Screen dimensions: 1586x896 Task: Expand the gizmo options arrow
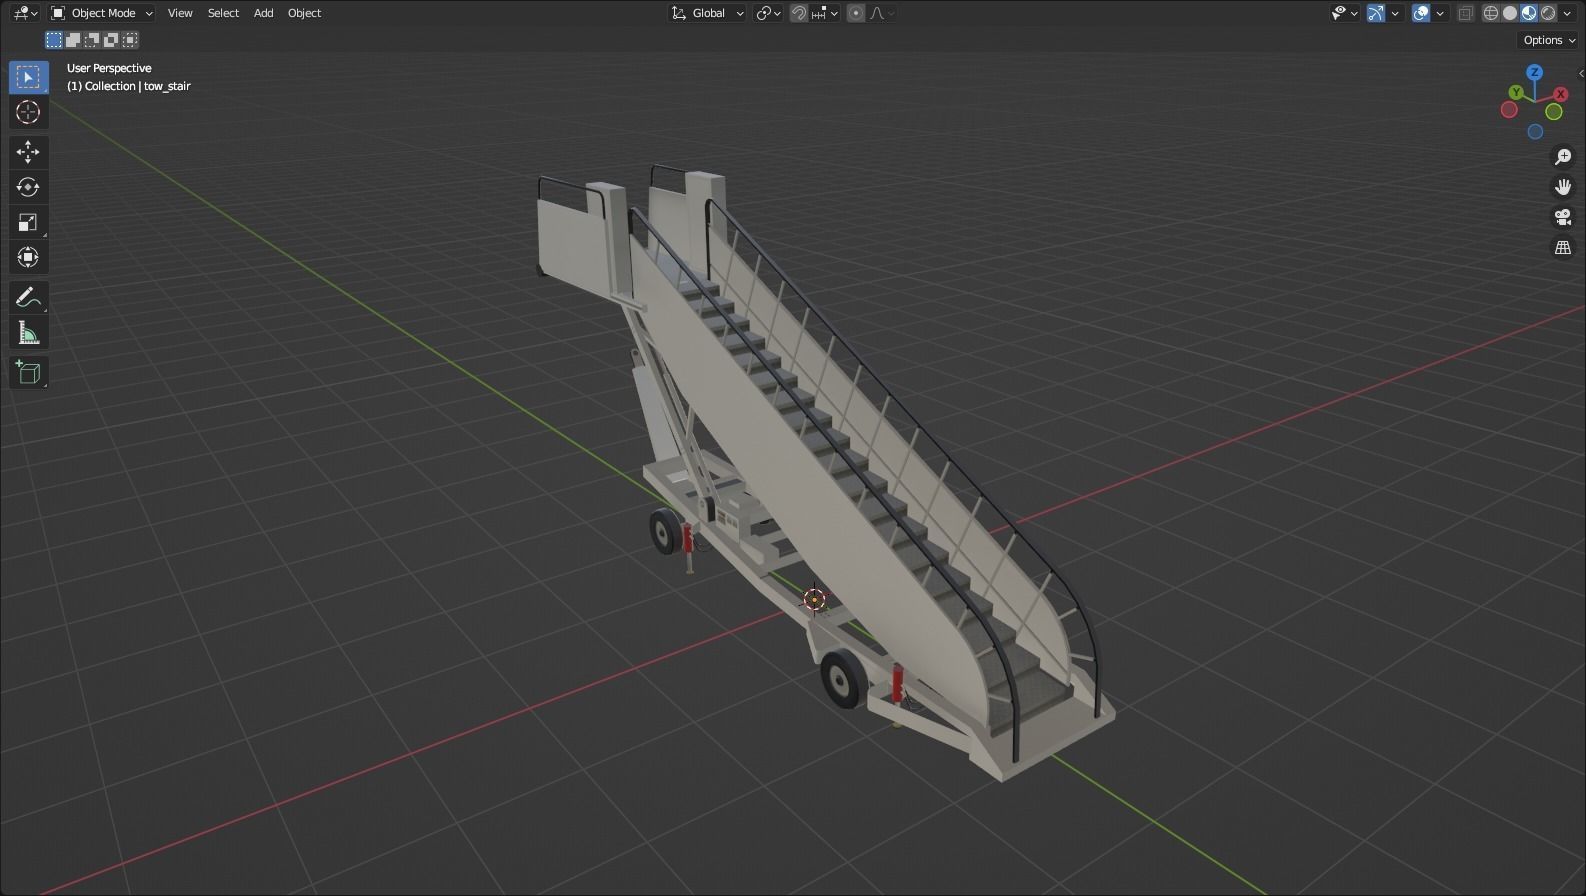point(1394,13)
